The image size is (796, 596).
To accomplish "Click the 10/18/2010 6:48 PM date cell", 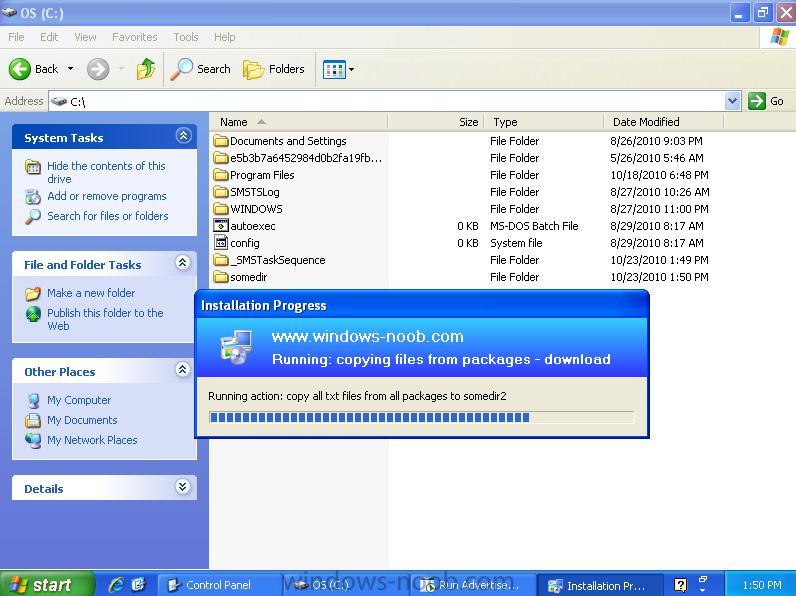I will click(659, 175).
